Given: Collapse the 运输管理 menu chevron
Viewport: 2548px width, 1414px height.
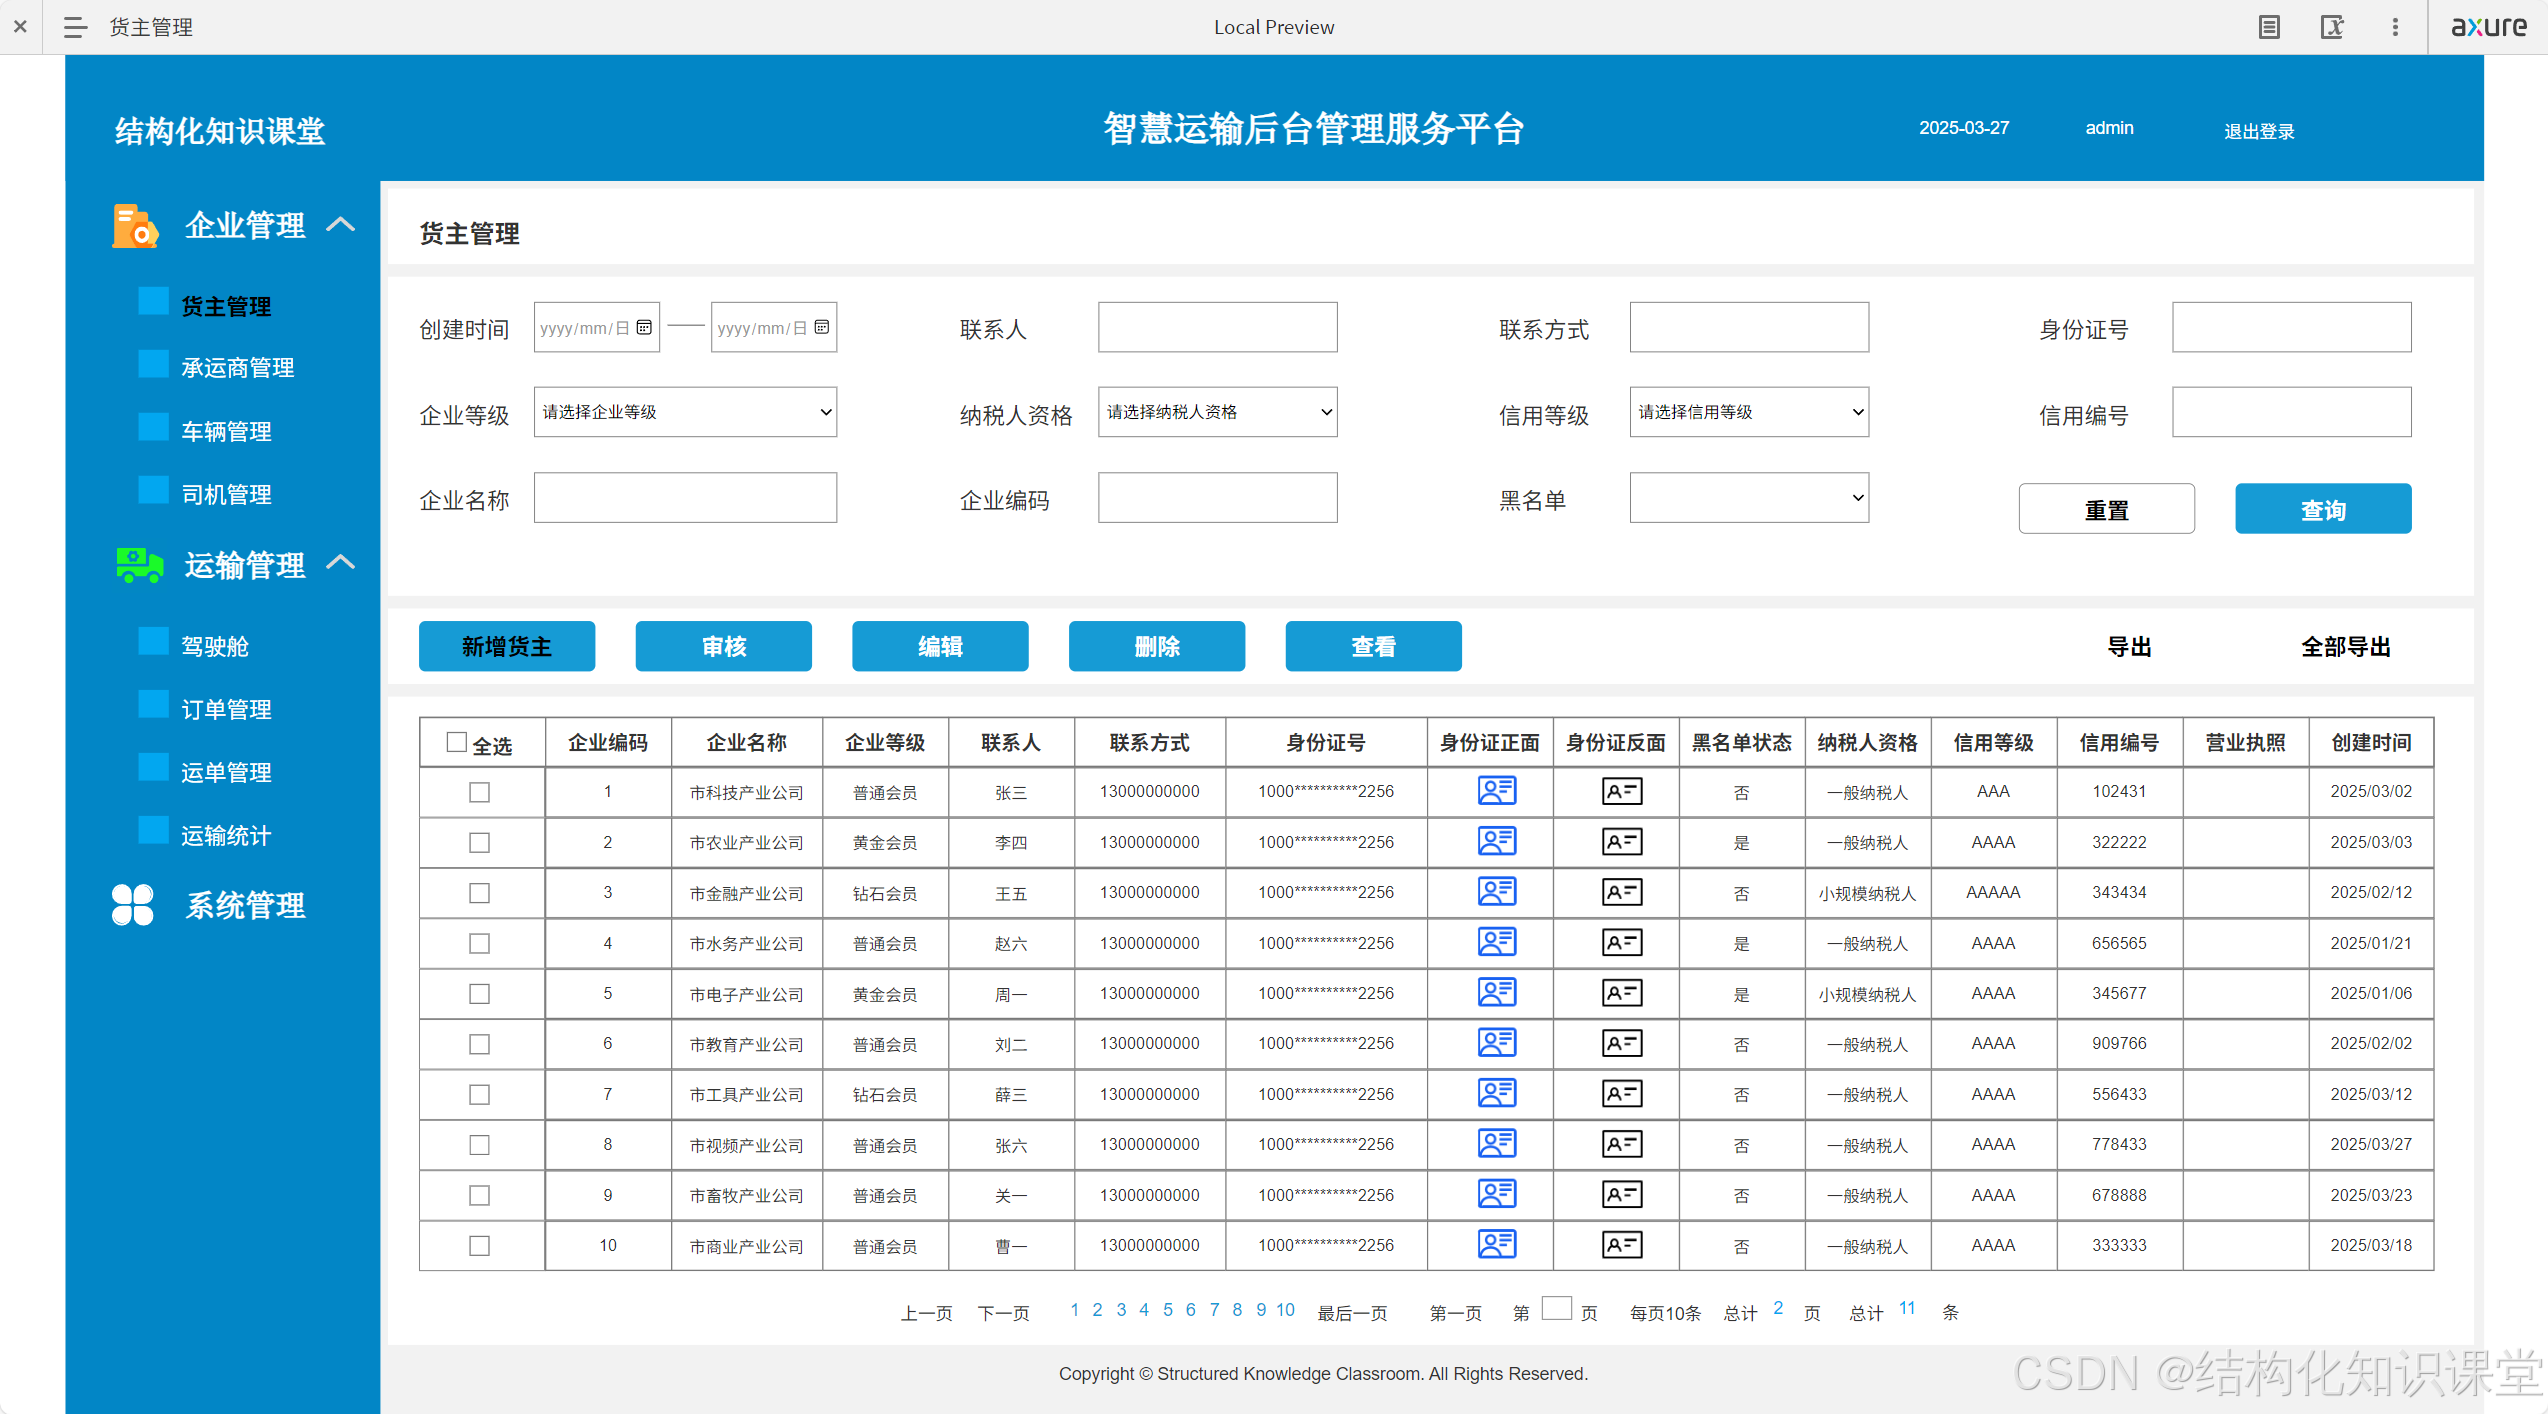Looking at the screenshot, I should (x=341, y=563).
